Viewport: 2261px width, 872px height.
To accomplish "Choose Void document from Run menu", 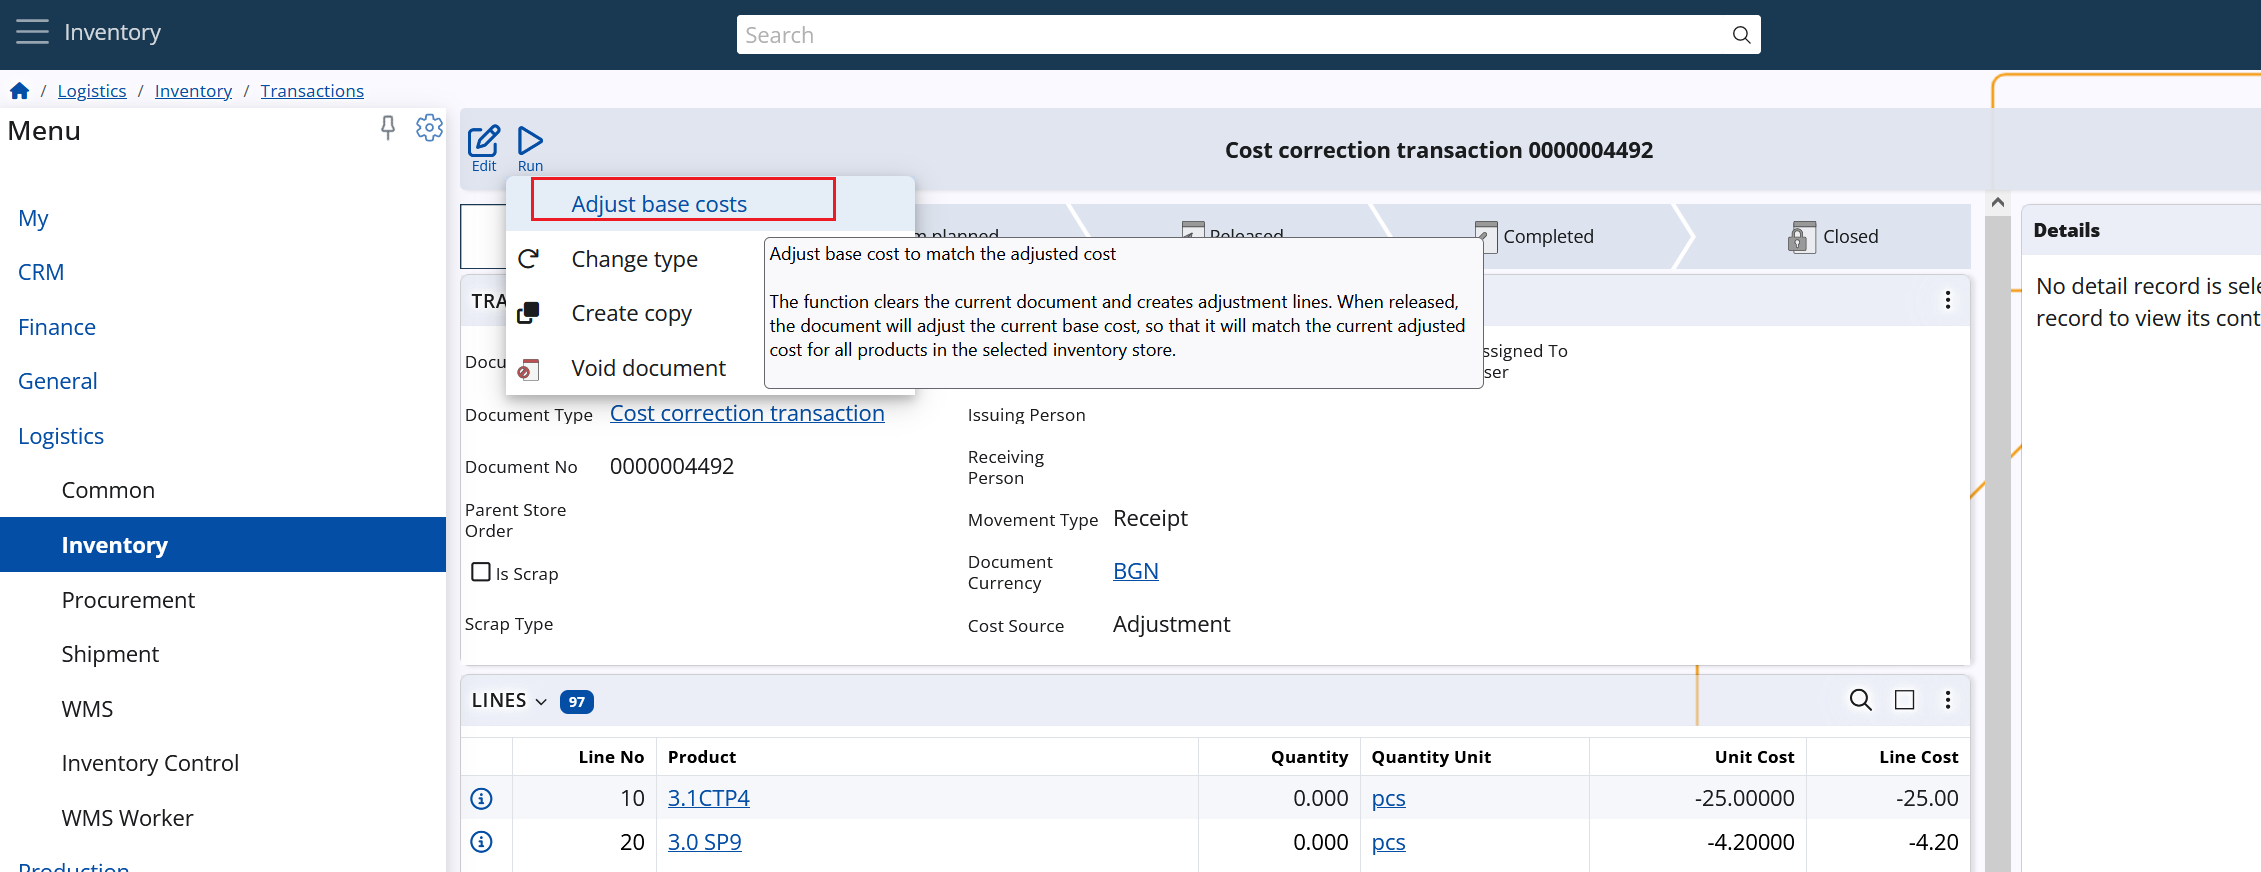I will click(x=649, y=368).
